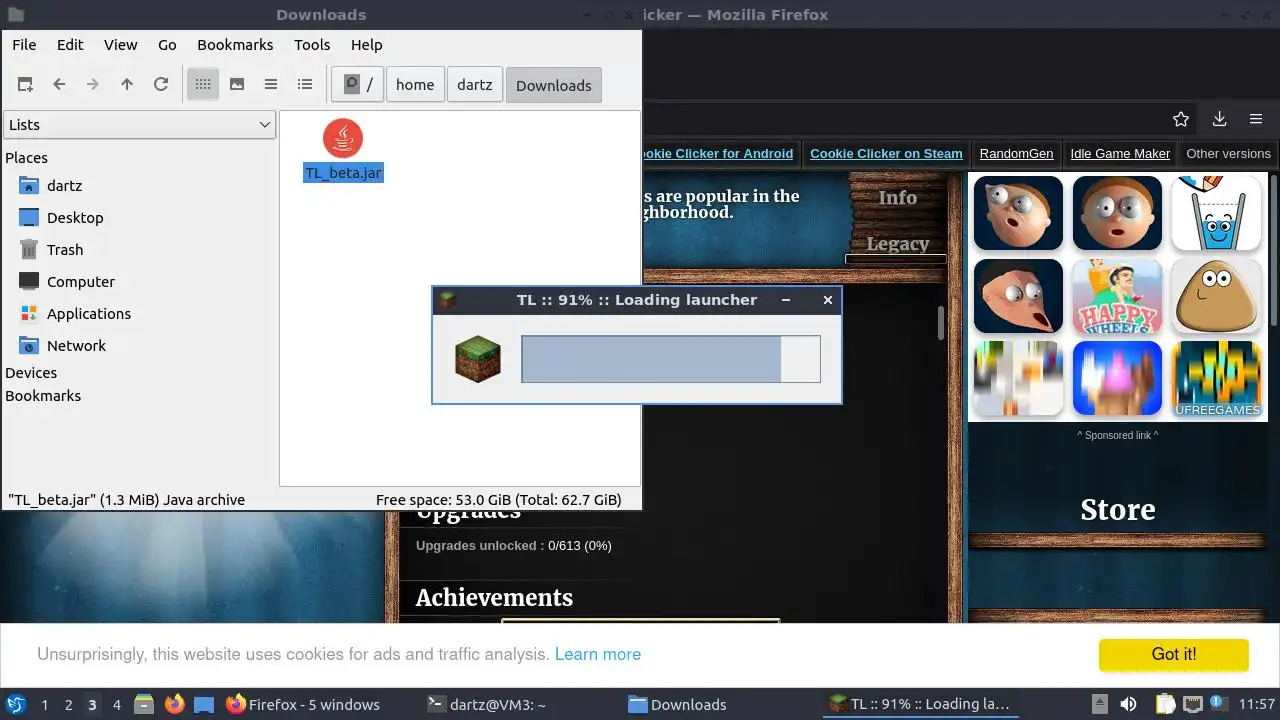The image size is (1280, 720).
Task: Click the grass block icon in launcher dialog
Action: click(478, 360)
